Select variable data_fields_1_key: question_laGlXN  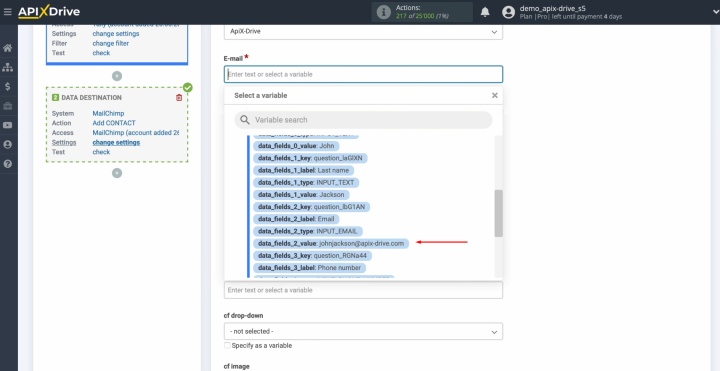(310, 158)
